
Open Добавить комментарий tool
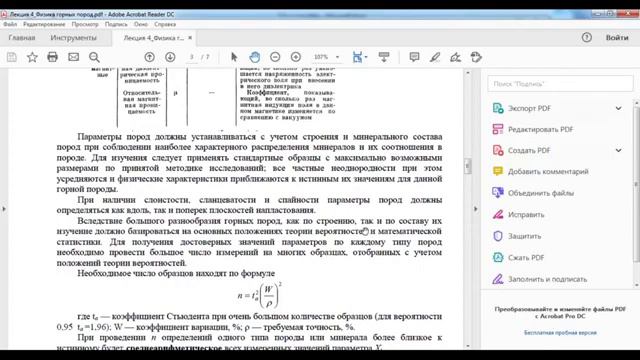[x=548, y=172]
